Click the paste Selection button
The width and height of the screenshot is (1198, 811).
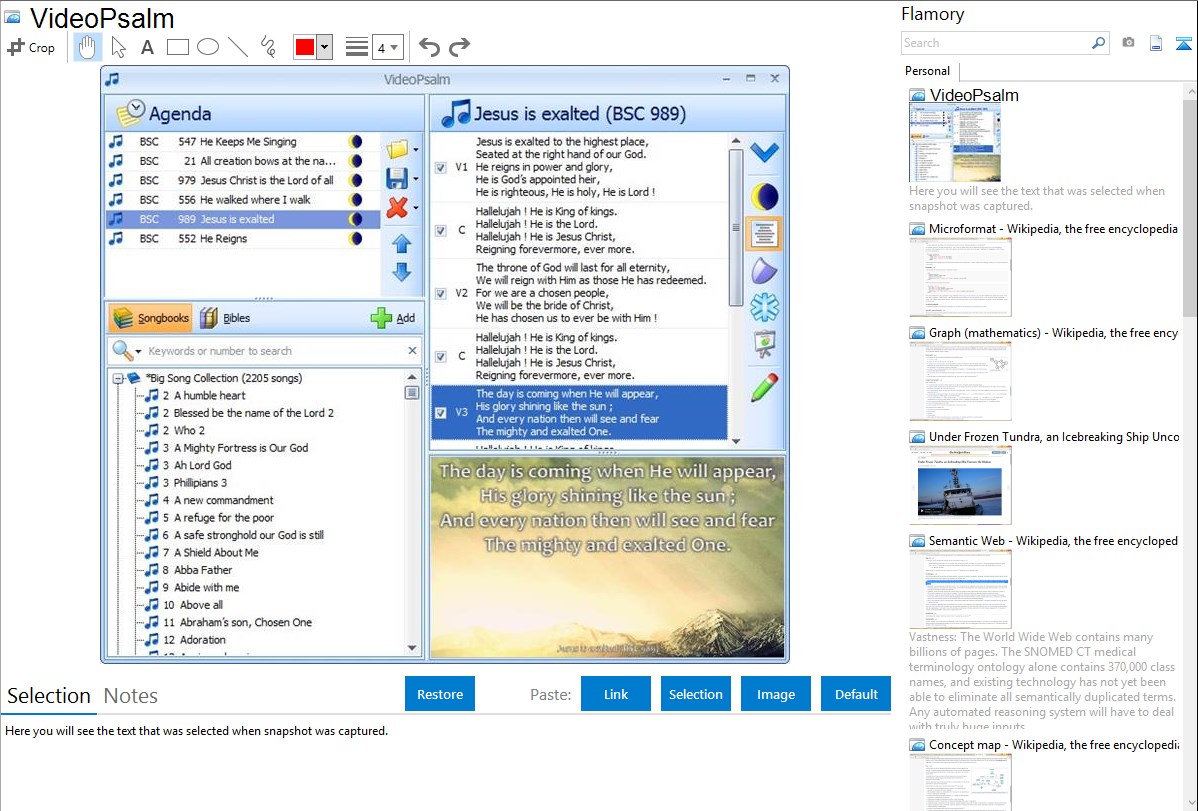696,694
